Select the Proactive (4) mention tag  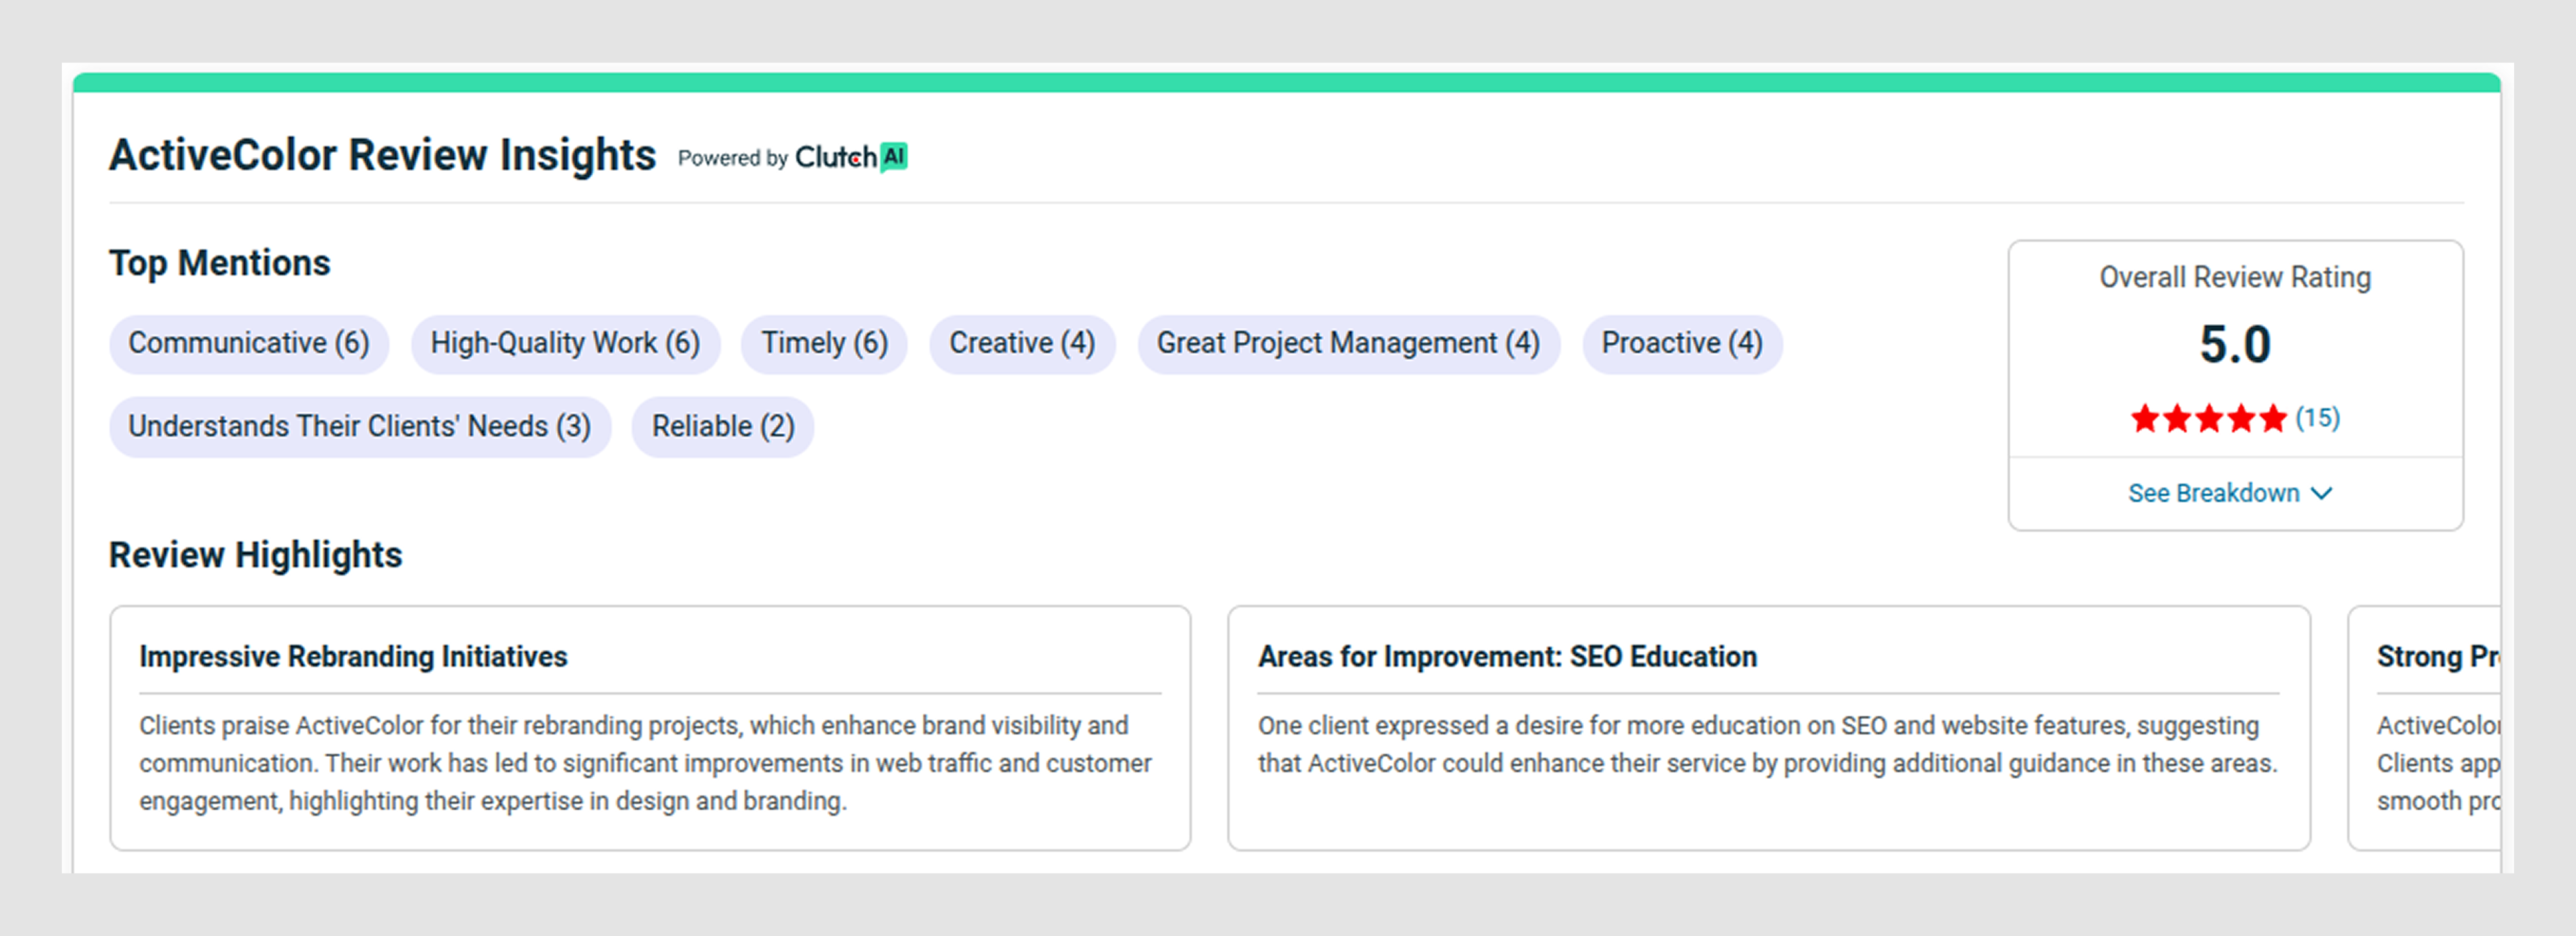coord(1682,344)
